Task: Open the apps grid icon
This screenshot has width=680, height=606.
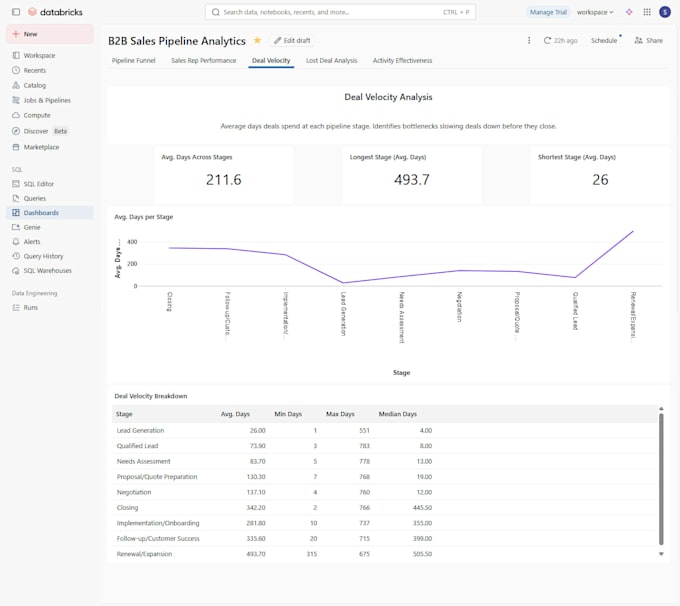Action: [x=647, y=12]
